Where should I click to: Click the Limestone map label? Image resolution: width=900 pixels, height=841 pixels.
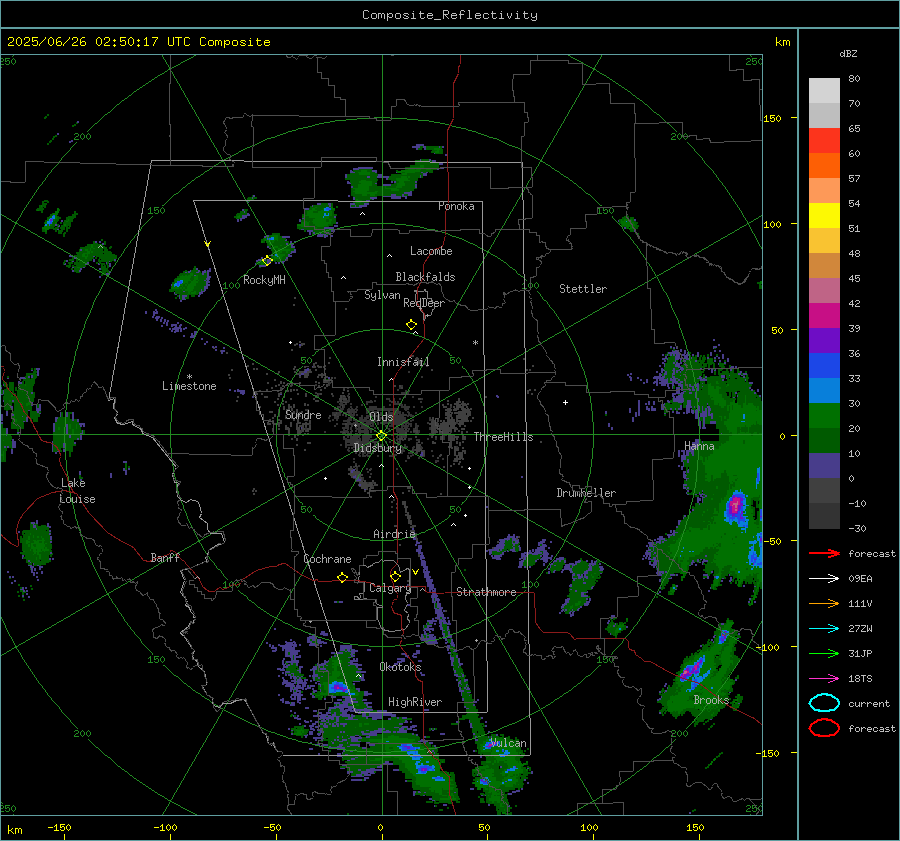click(x=189, y=386)
